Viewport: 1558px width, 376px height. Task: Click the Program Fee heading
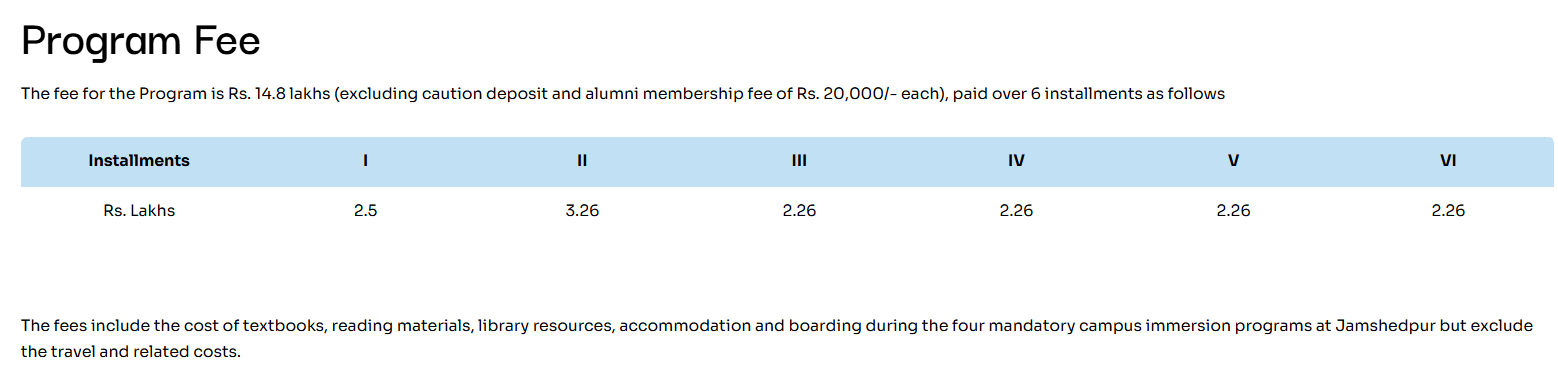pyautogui.click(x=140, y=41)
